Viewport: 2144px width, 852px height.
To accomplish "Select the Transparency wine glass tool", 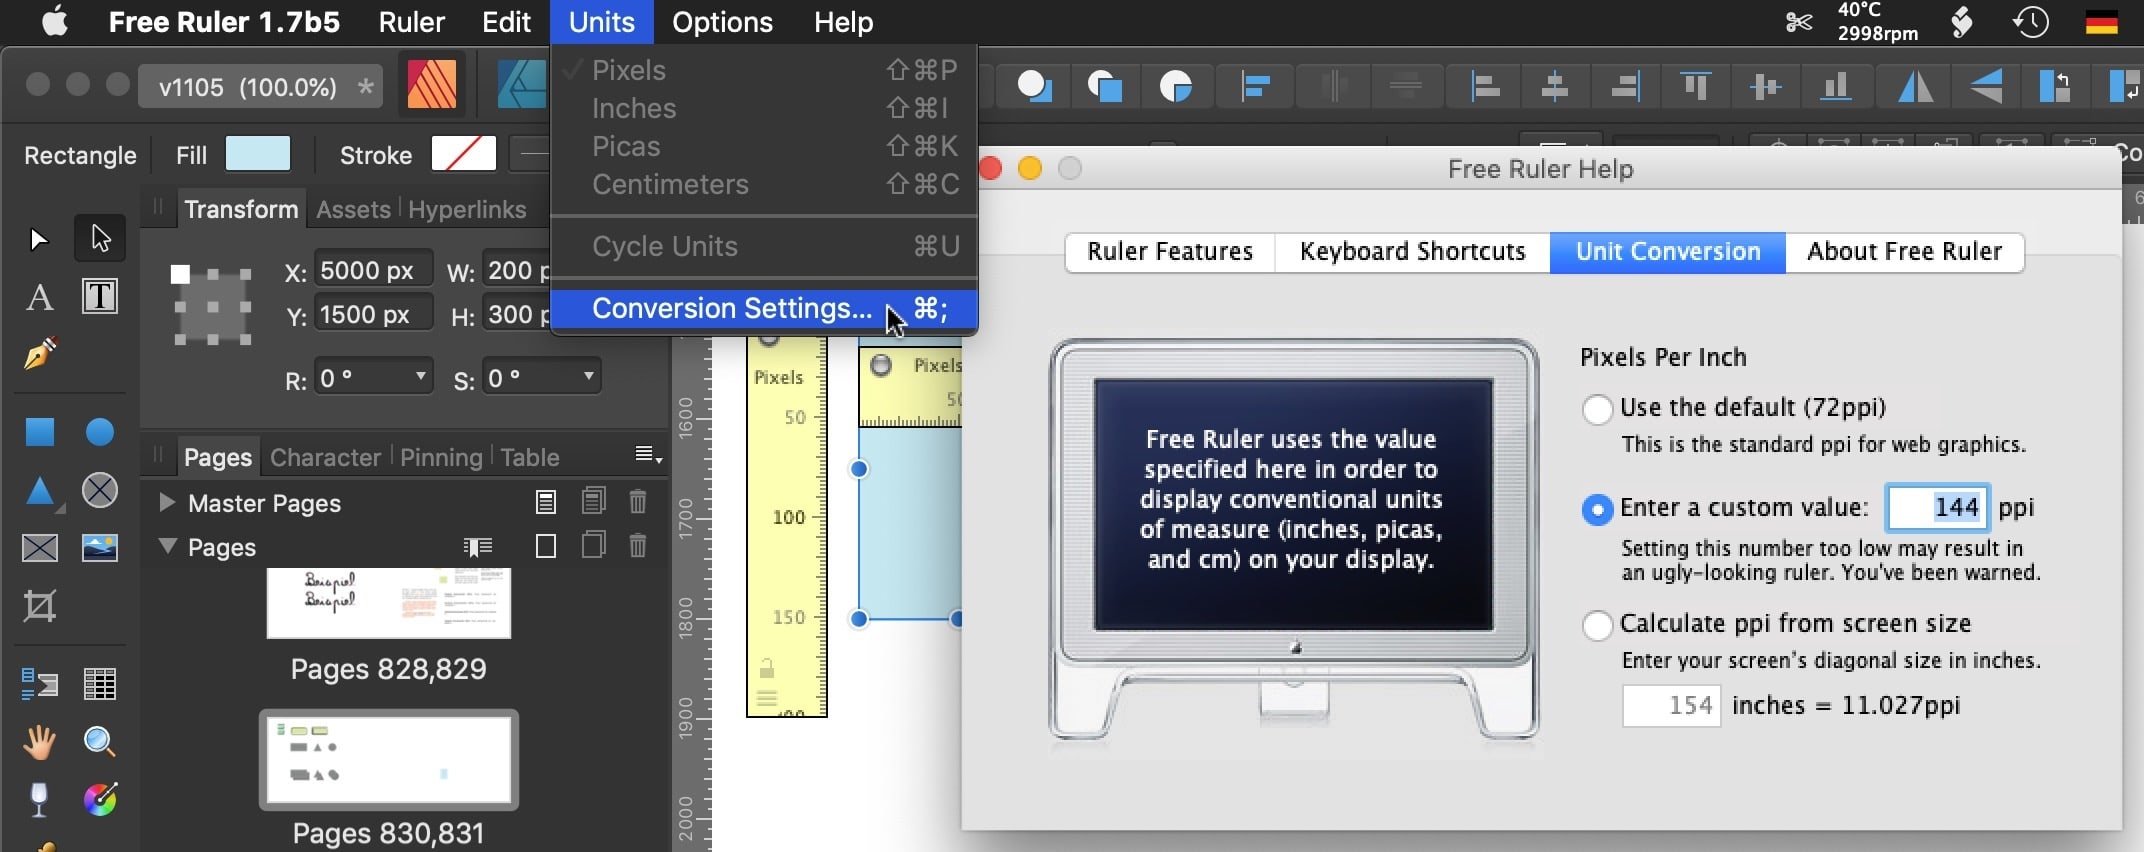I will point(39,800).
